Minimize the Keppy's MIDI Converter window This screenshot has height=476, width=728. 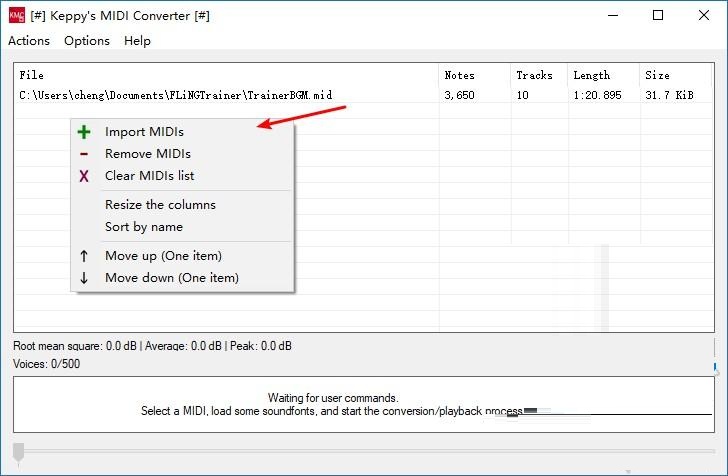click(x=613, y=15)
